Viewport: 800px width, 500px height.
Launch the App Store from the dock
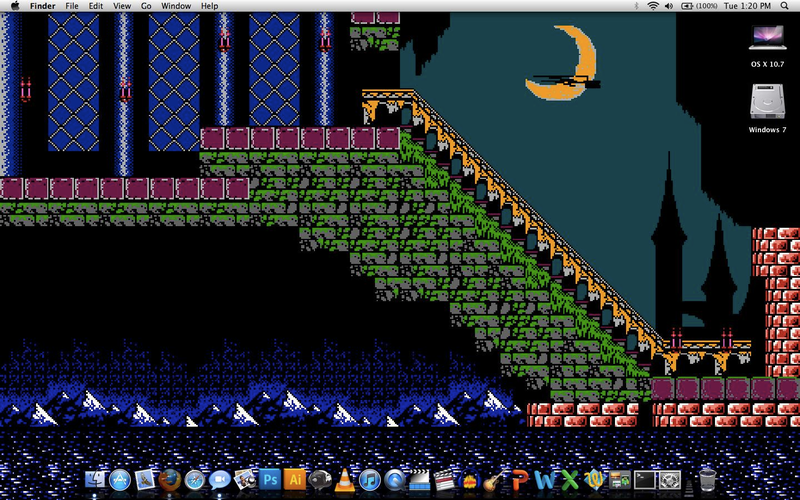tap(120, 480)
